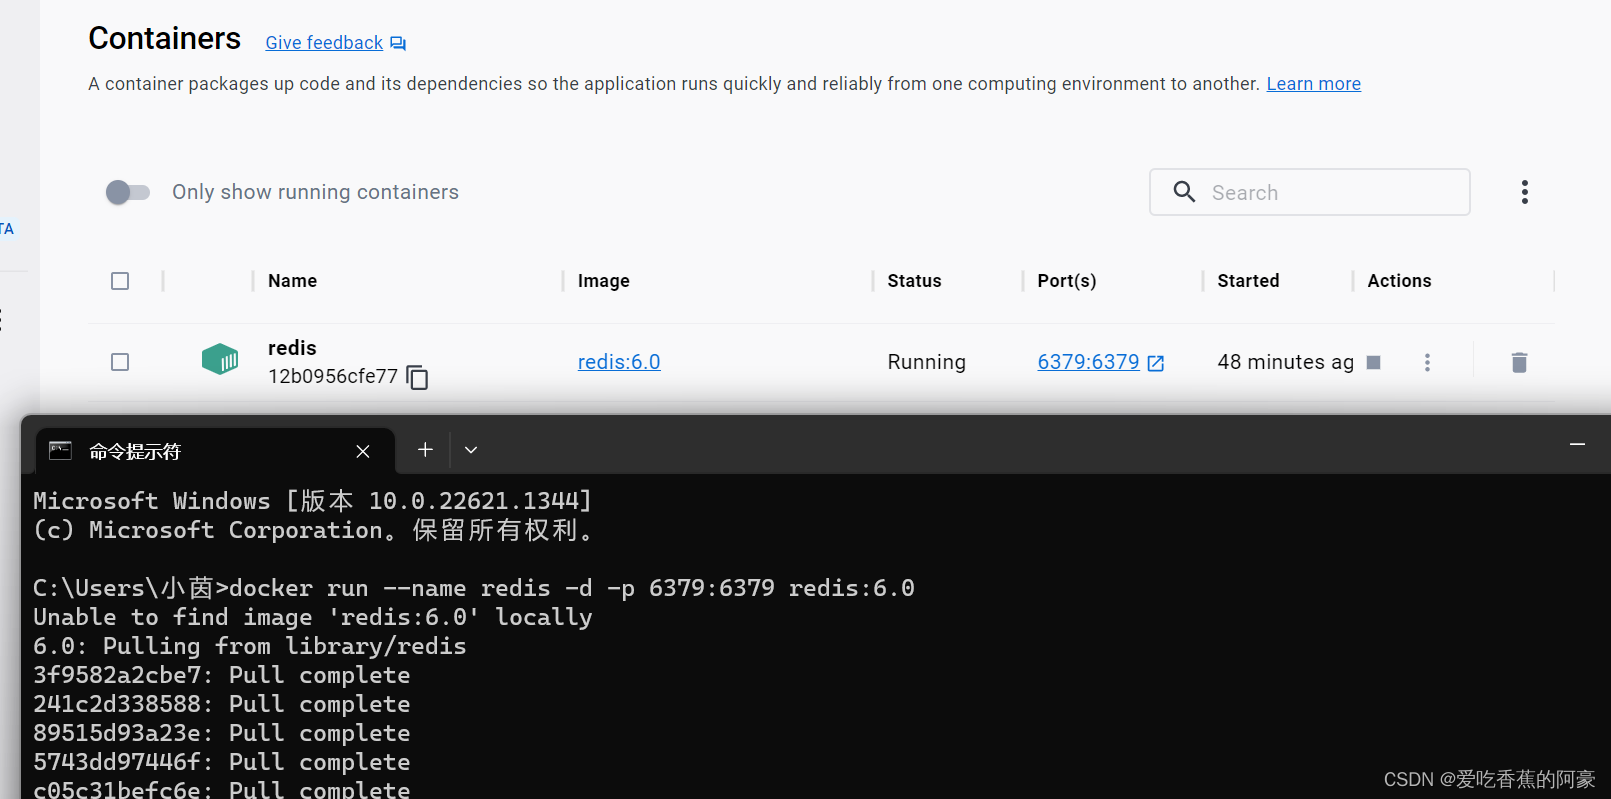Expand the terminal profiles dropdown
The width and height of the screenshot is (1611, 799).
coord(471,450)
